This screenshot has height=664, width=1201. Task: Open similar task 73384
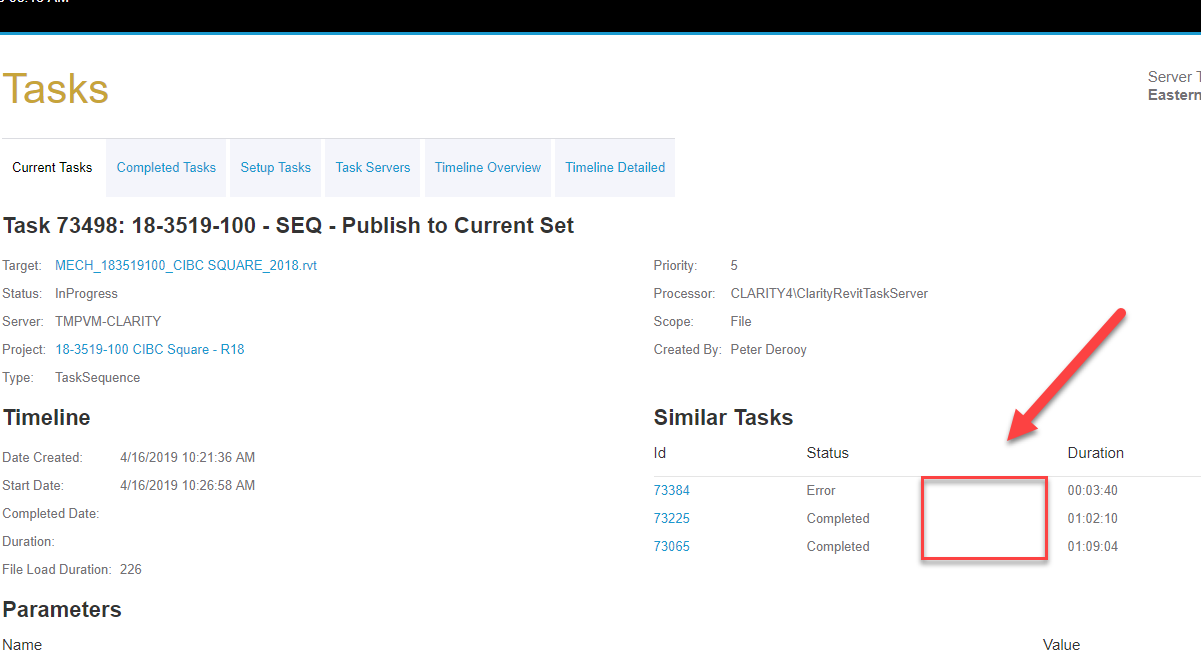pyautogui.click(x=671, y=490)
